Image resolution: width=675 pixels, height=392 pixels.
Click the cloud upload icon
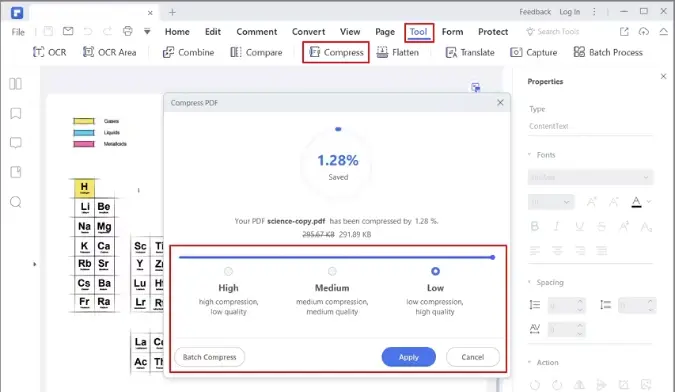644,31
